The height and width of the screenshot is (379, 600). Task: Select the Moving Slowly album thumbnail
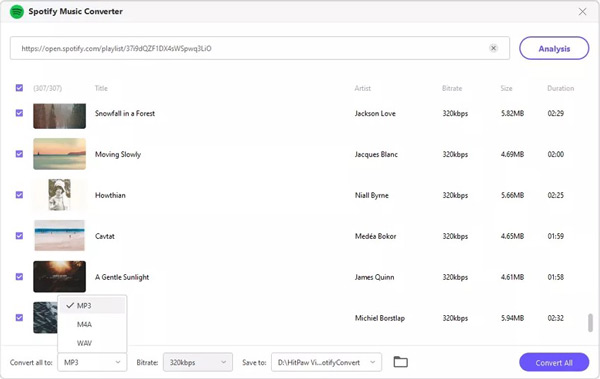click(x=59, y=154)
